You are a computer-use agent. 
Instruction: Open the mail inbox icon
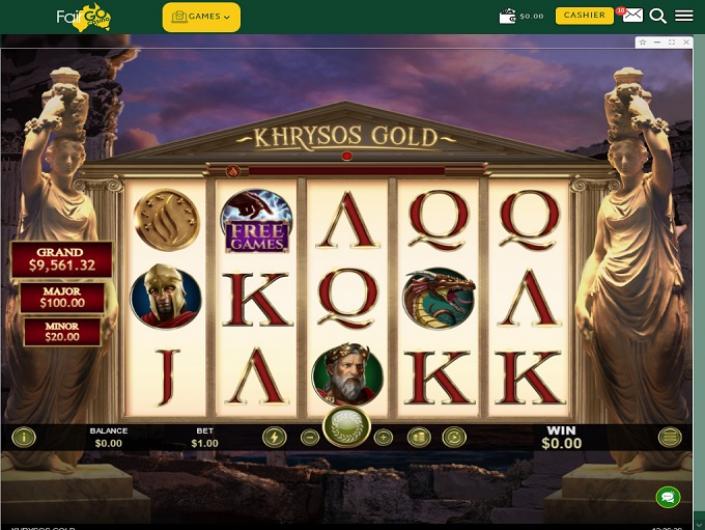click(632, 15)
